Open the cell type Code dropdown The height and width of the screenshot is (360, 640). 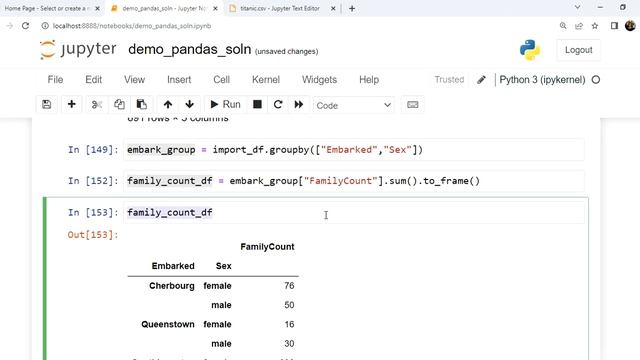353,105
